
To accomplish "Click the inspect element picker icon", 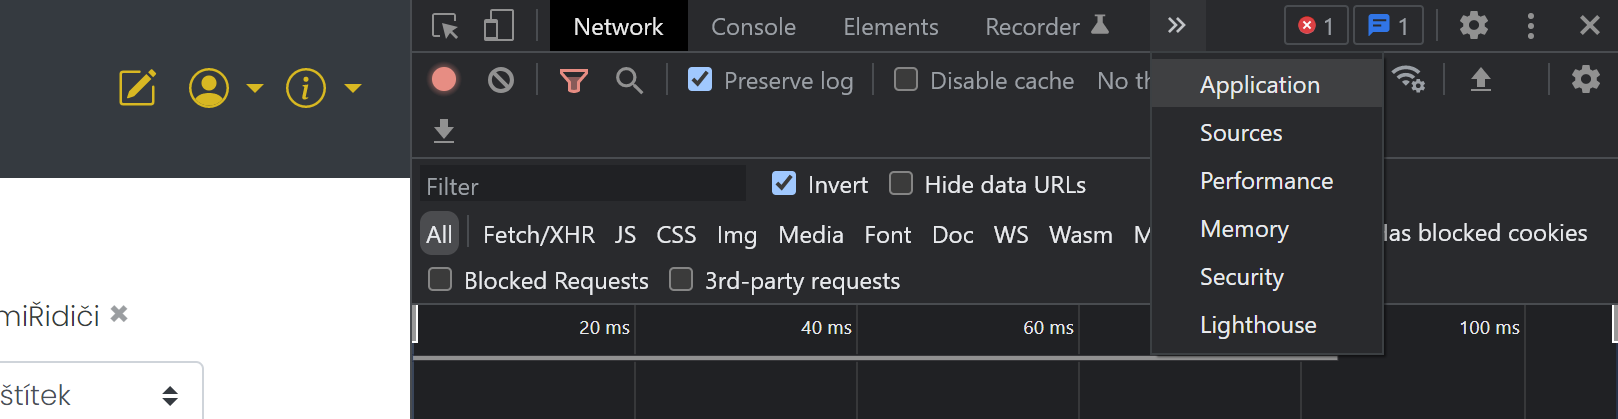I will (445, 26).
